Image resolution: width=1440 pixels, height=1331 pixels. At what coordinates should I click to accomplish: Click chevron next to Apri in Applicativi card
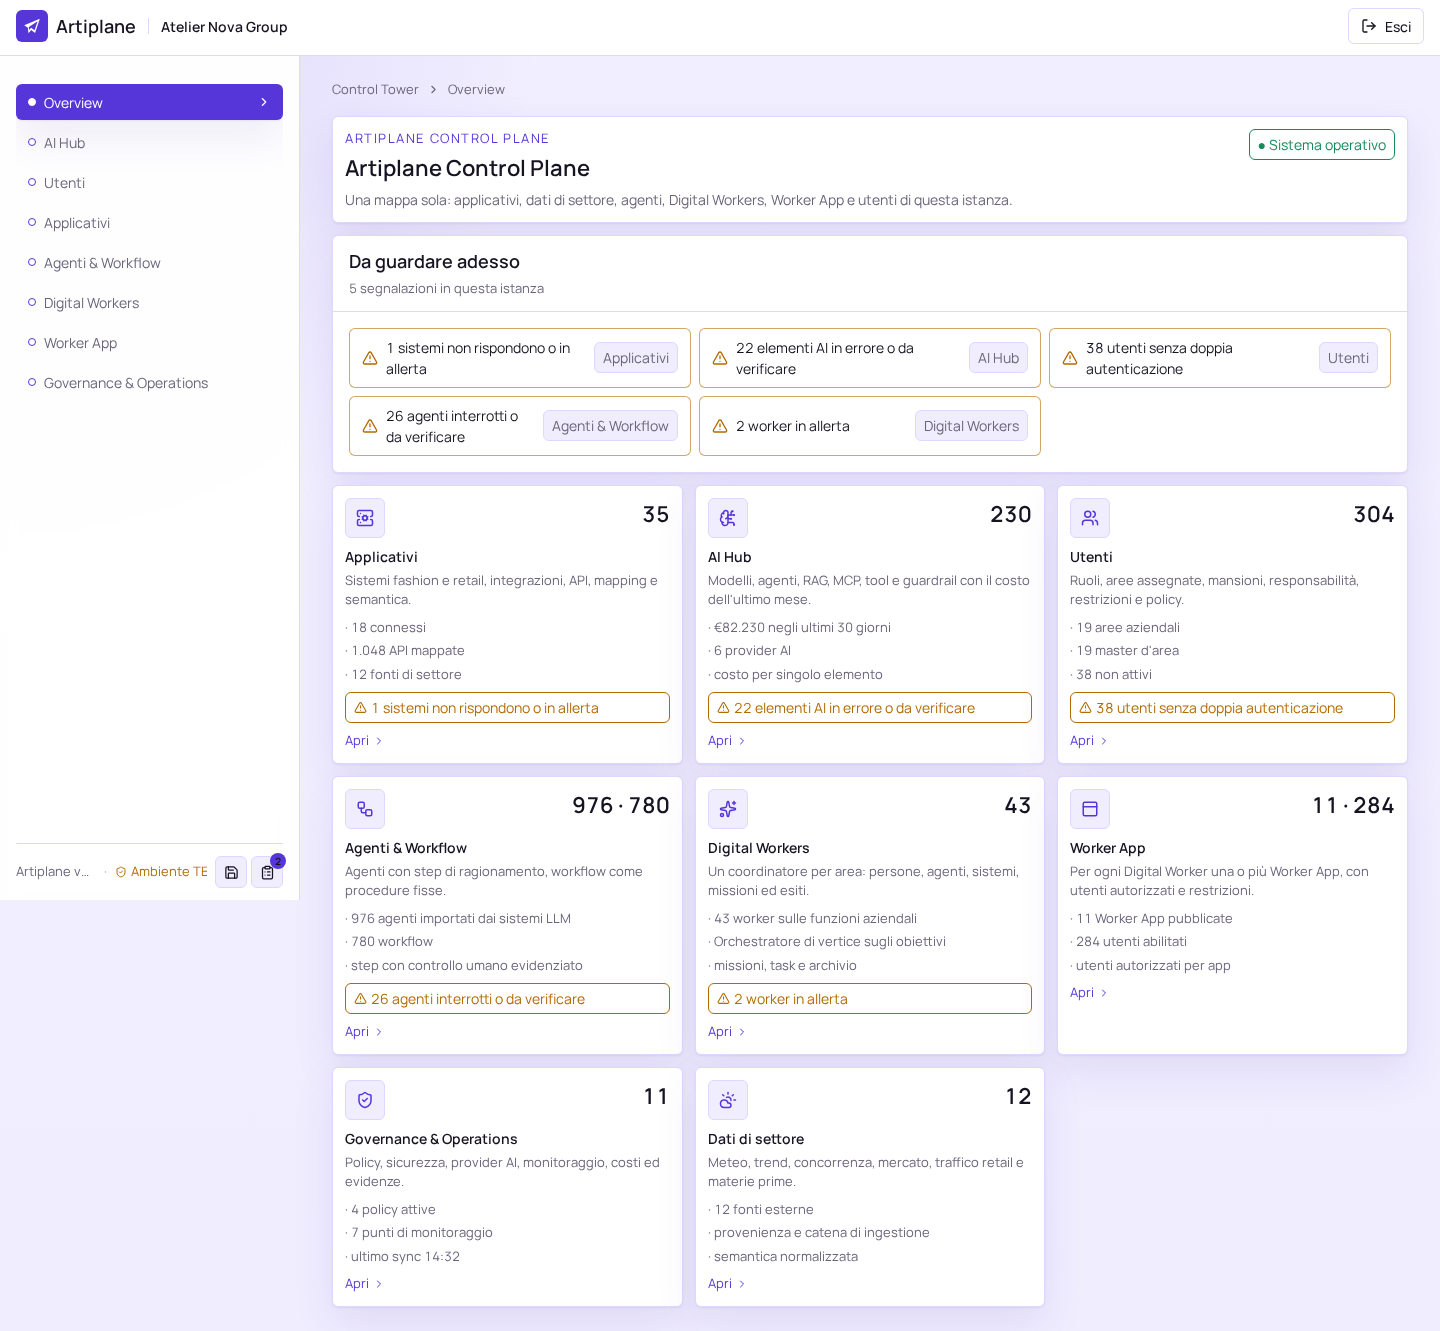click(379, 741)
